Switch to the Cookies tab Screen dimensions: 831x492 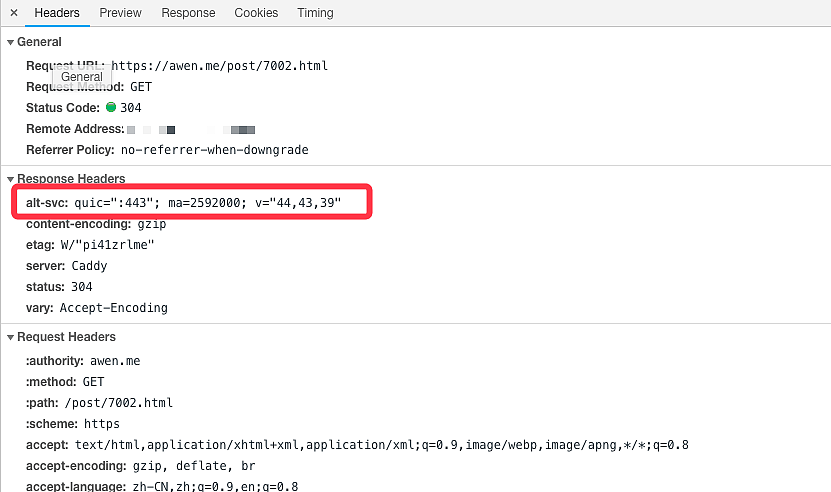pos(256,13)
